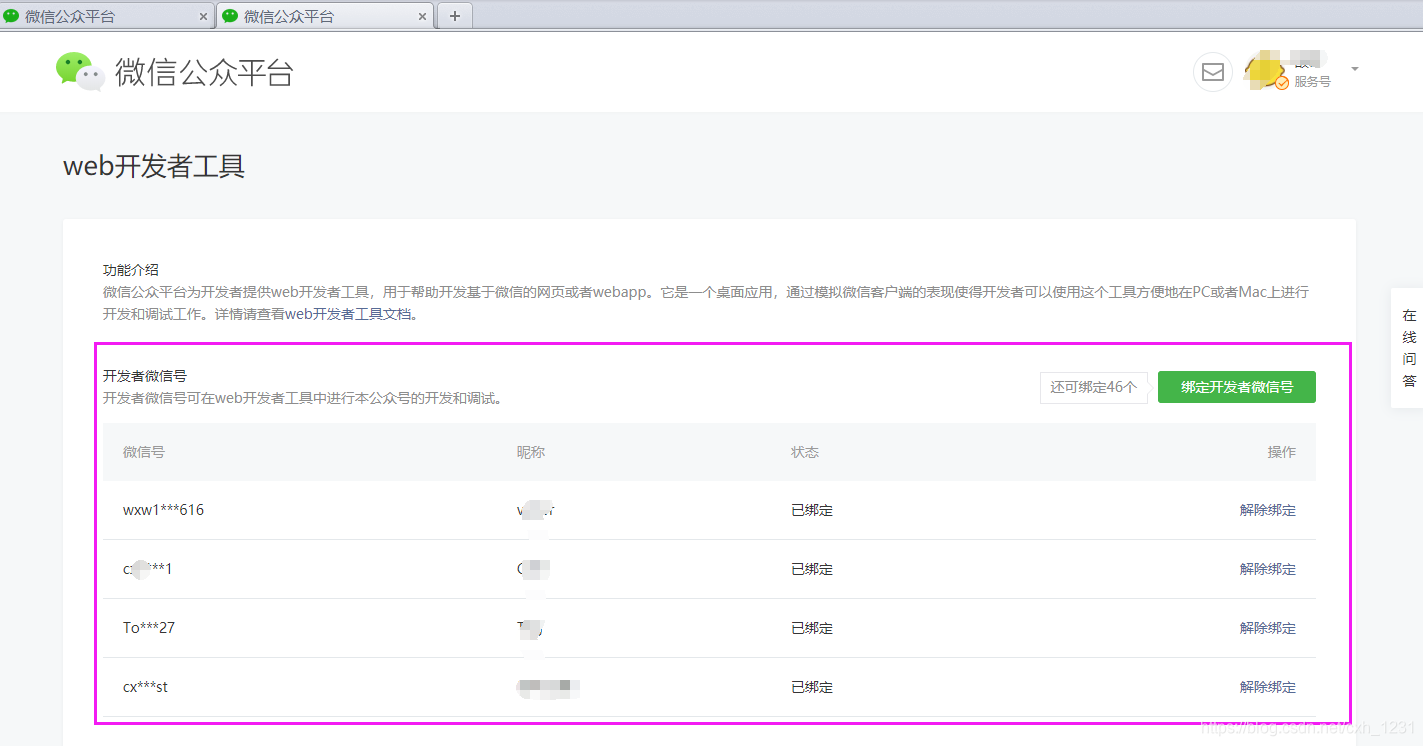Select the second 微信公众平台 tab
The width and height of the screenshot is (1423, 746).
[310, 17]
